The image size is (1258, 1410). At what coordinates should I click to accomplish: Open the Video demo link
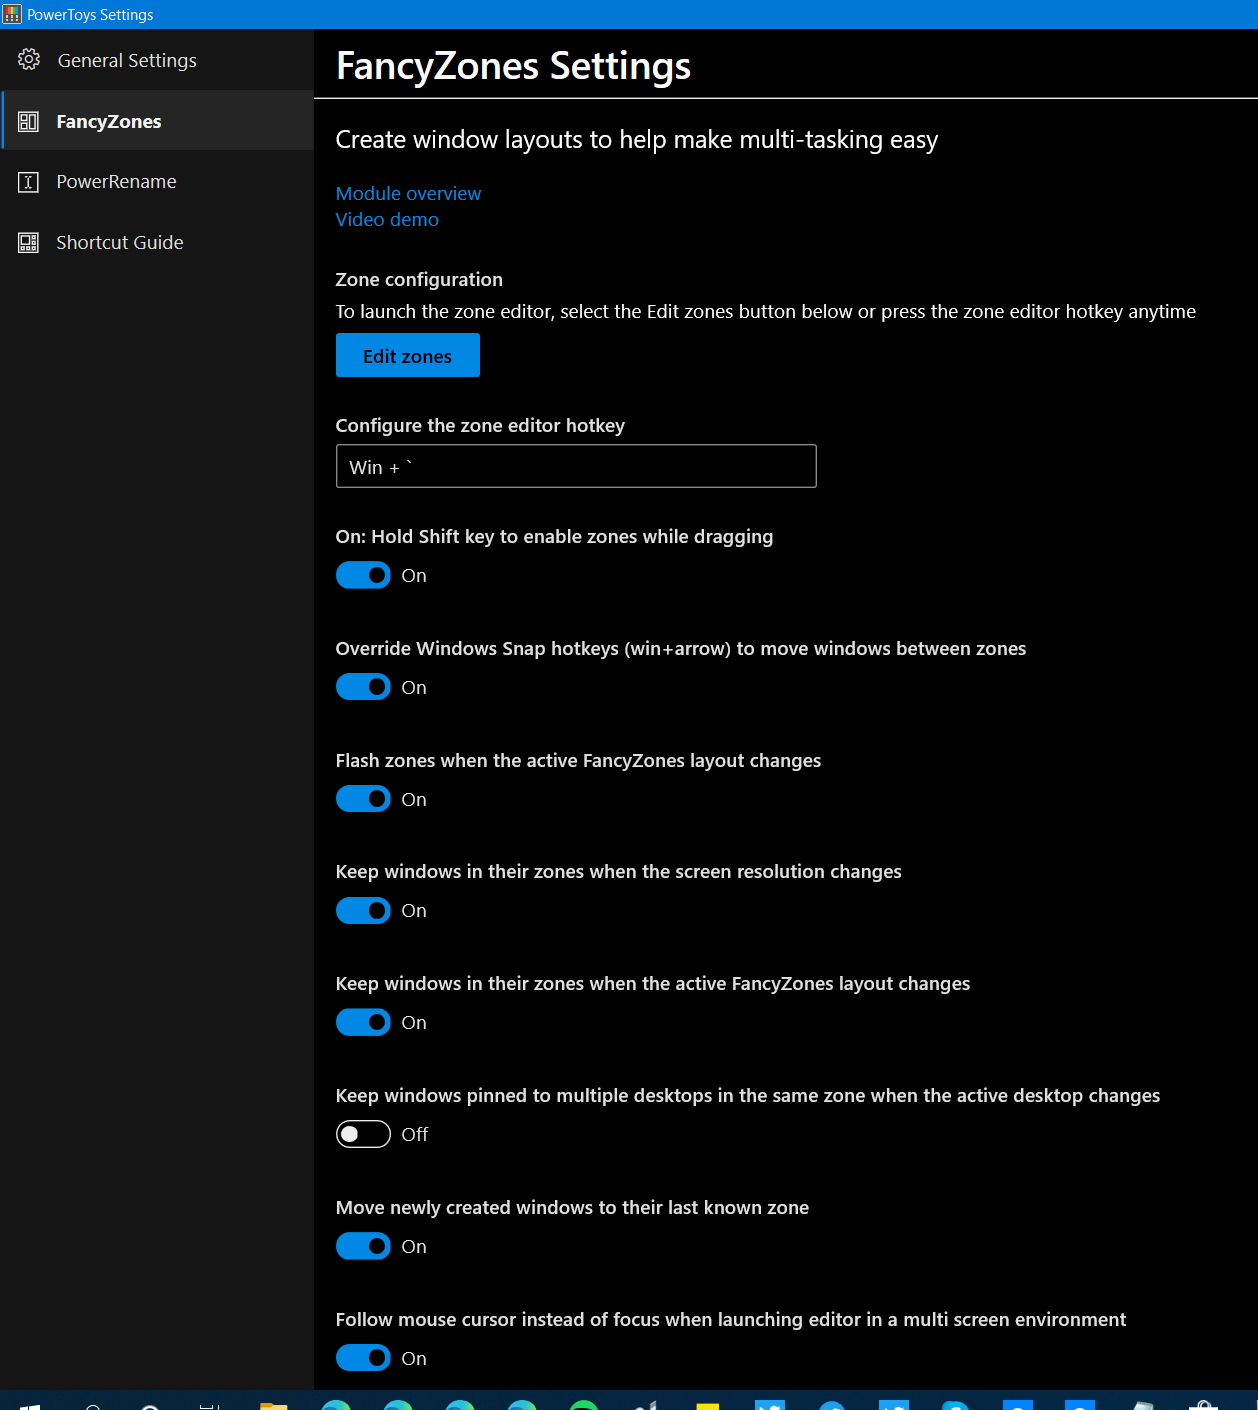coord(387,219)
